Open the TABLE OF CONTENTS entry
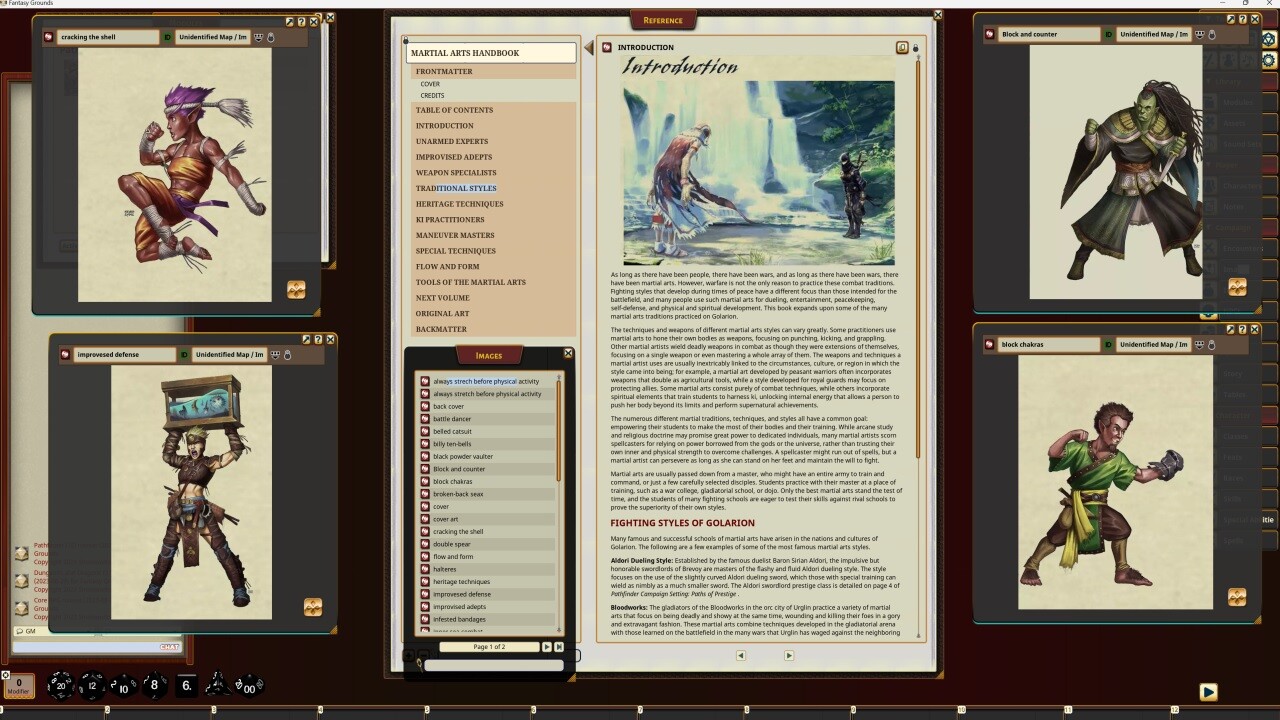Image resolution: width=1280 pixels, height=720 pixels. pos(455,110)
